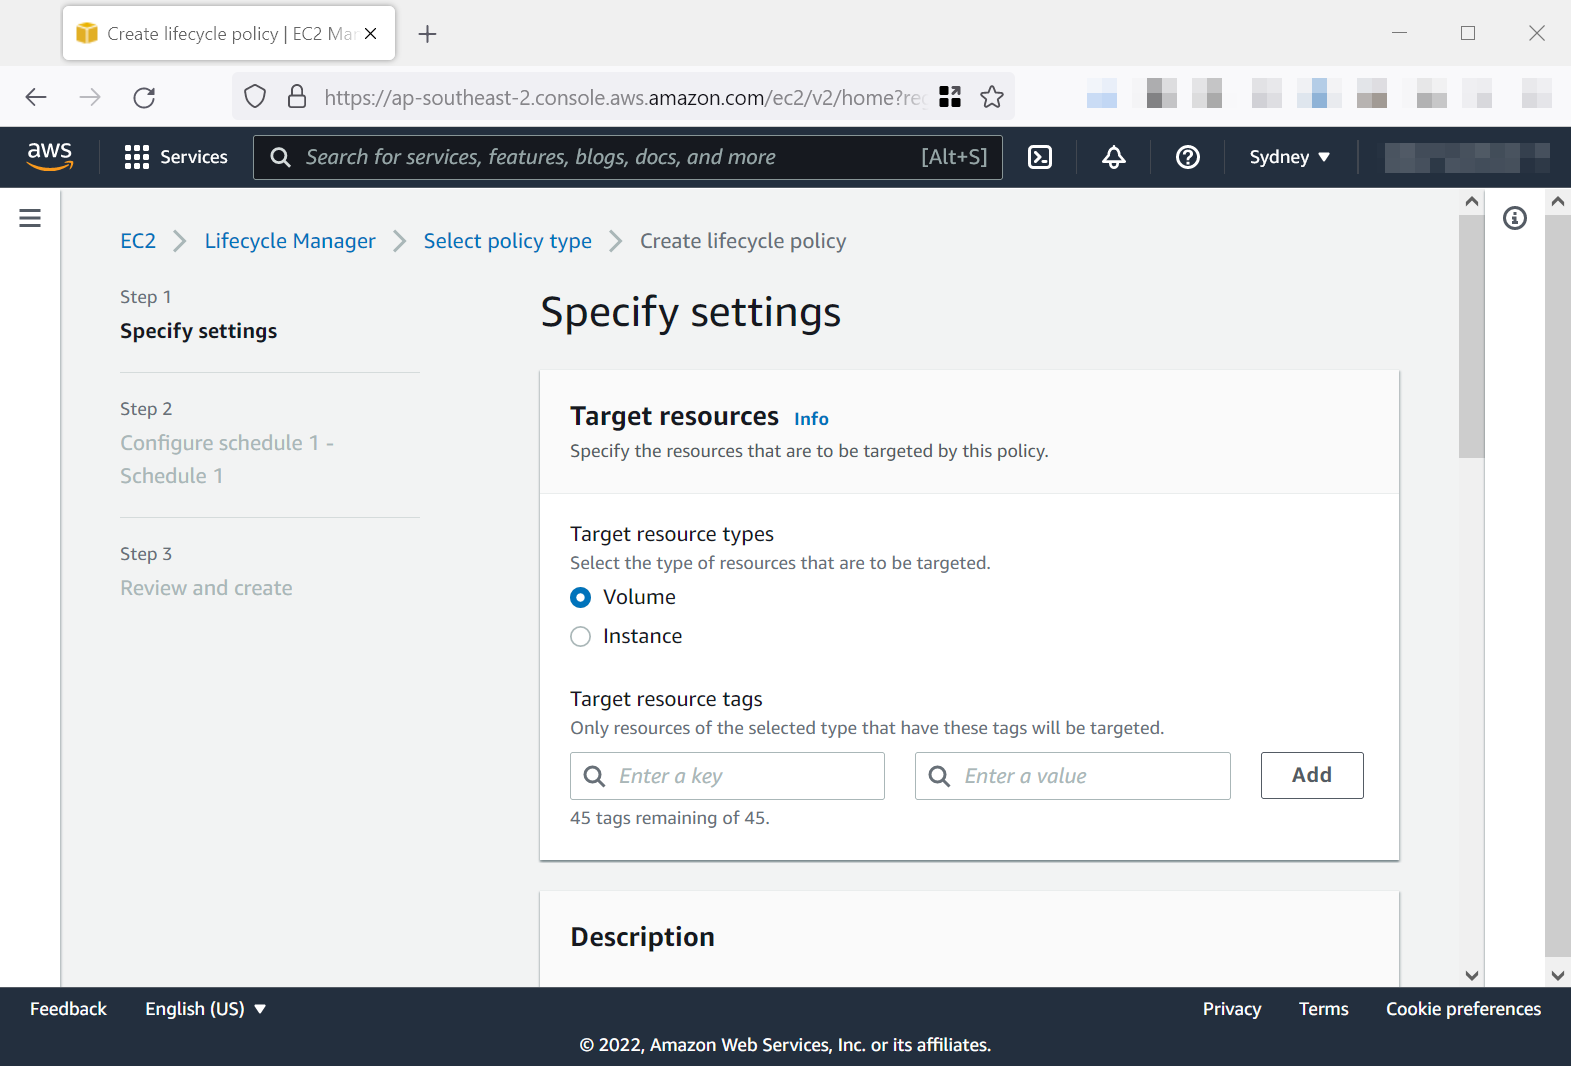Click the Target resource tags label
1571x1066 pixels.
tap(666, 699)
